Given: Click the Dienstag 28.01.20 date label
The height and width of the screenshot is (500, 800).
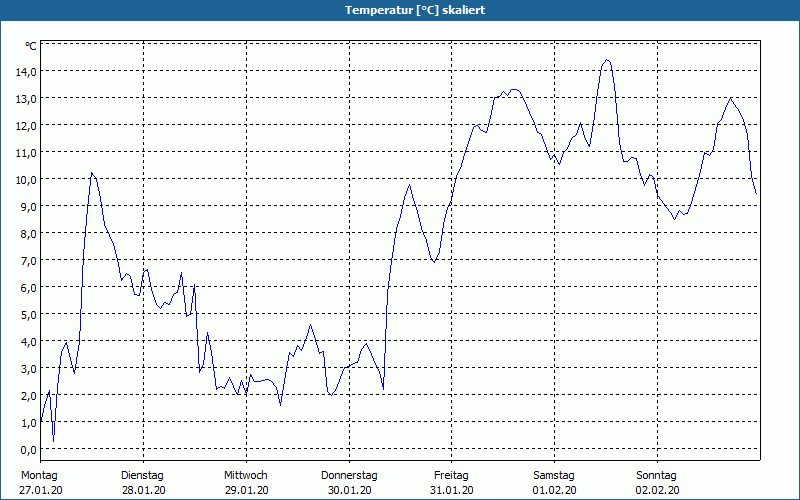Looking at the screenshot, I should [x=143, y=483].
